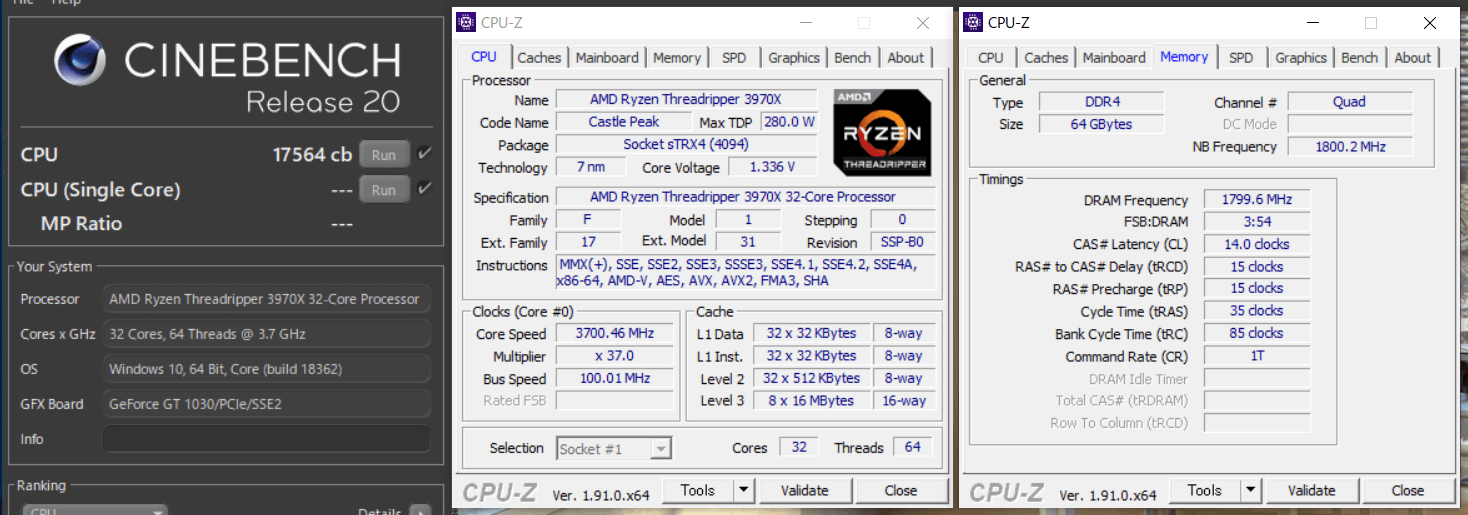Toggle the CPU test checkbox in Cinebench
This screenshot has height=515, width=1468.
(x=424, y=154)
